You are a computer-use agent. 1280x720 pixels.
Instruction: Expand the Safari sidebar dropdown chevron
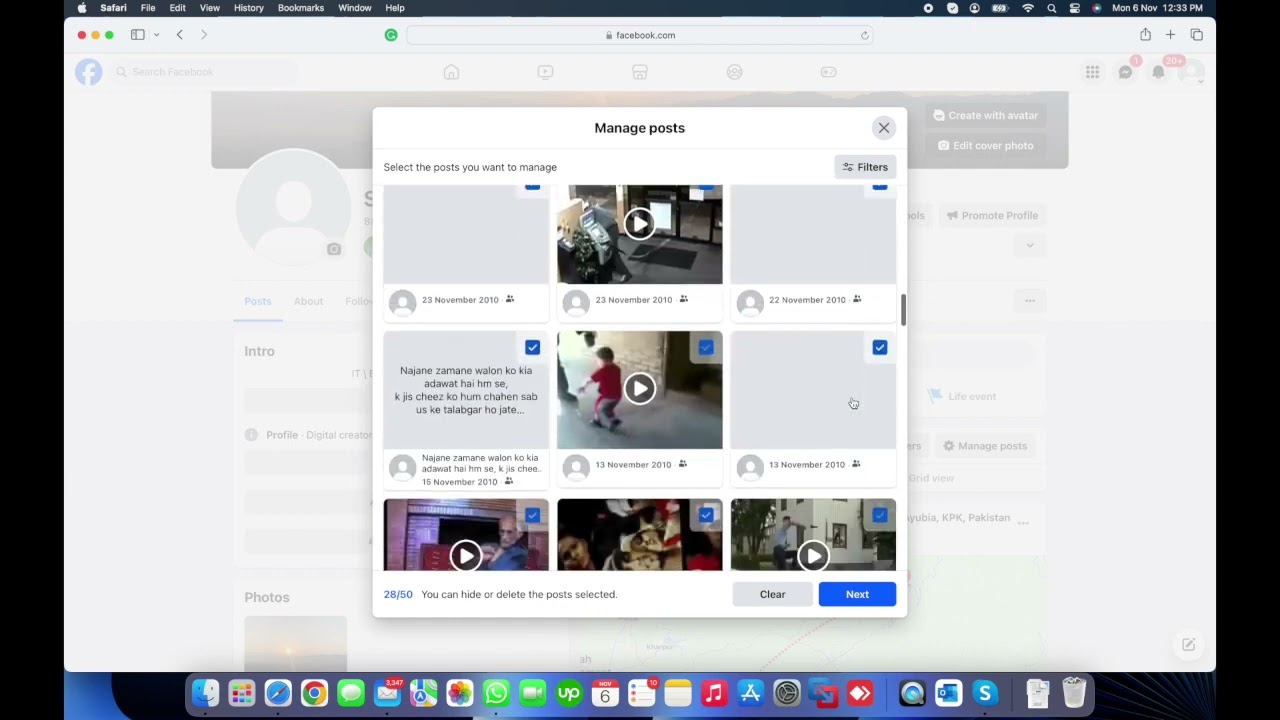point(156,35)
